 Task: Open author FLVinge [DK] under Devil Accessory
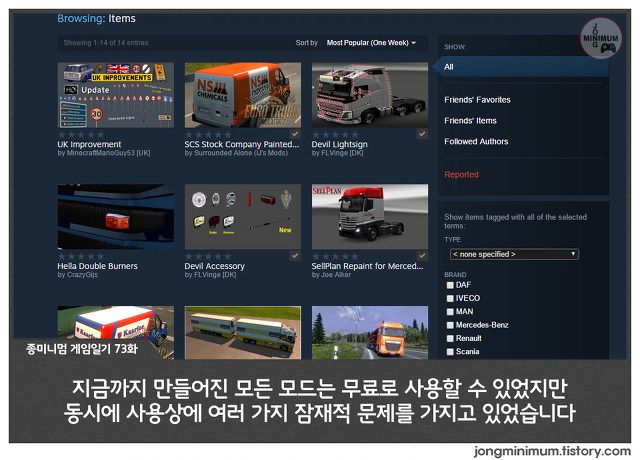[x=215, y=275]
